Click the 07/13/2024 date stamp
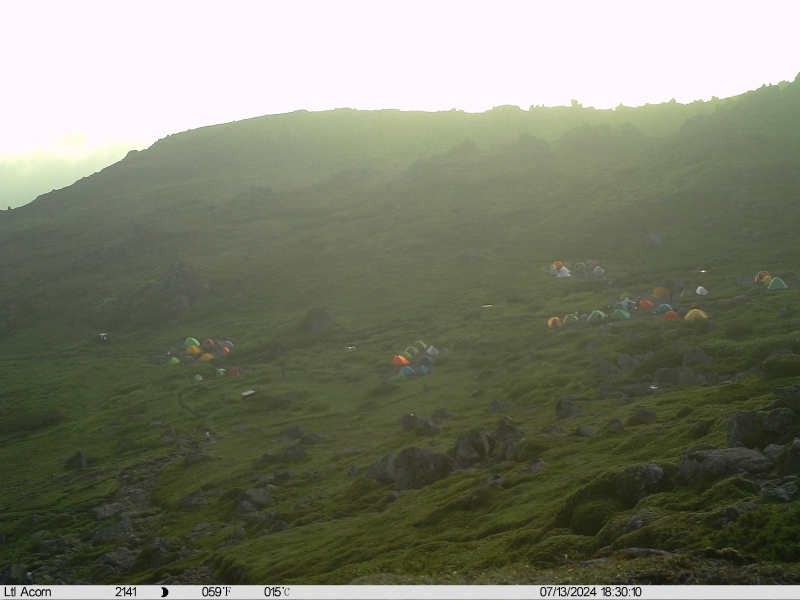Image resolution: width=800 pixels, height=600 pixels. [567, 592]
